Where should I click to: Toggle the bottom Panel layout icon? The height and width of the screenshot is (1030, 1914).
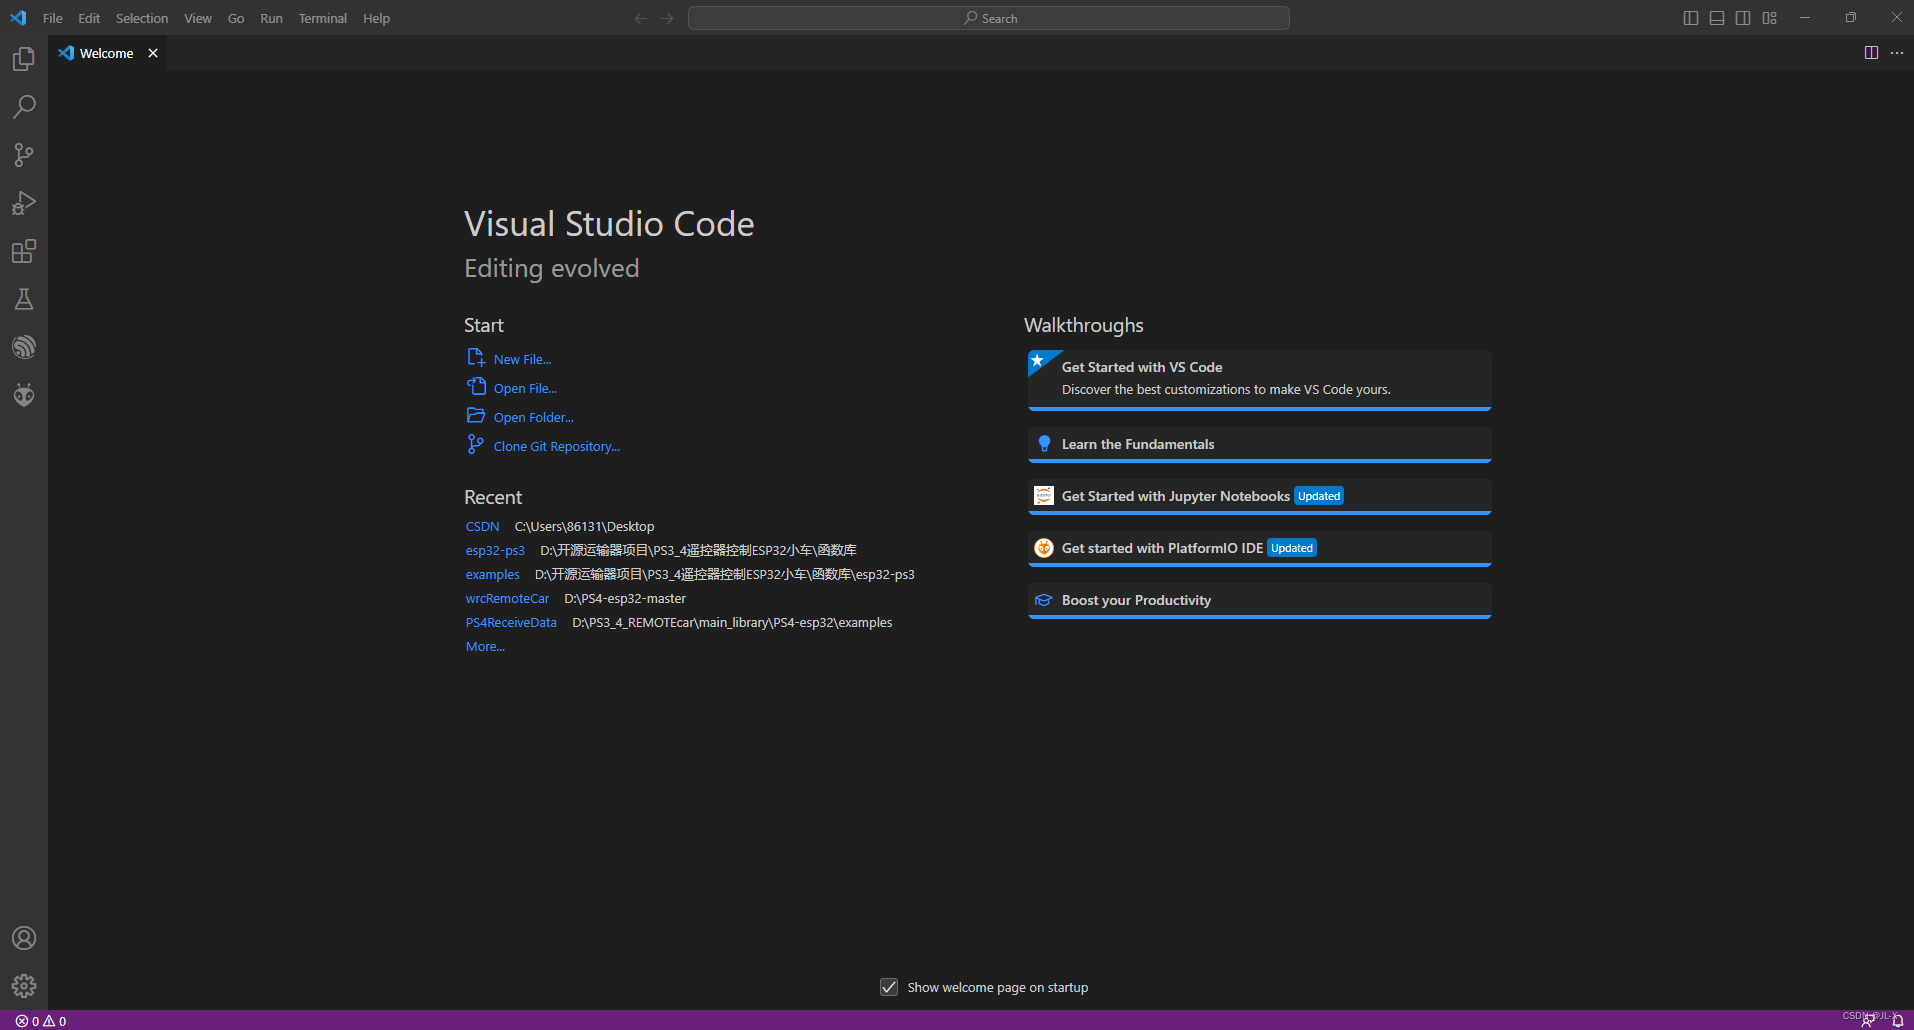[x=1717, y=18]
